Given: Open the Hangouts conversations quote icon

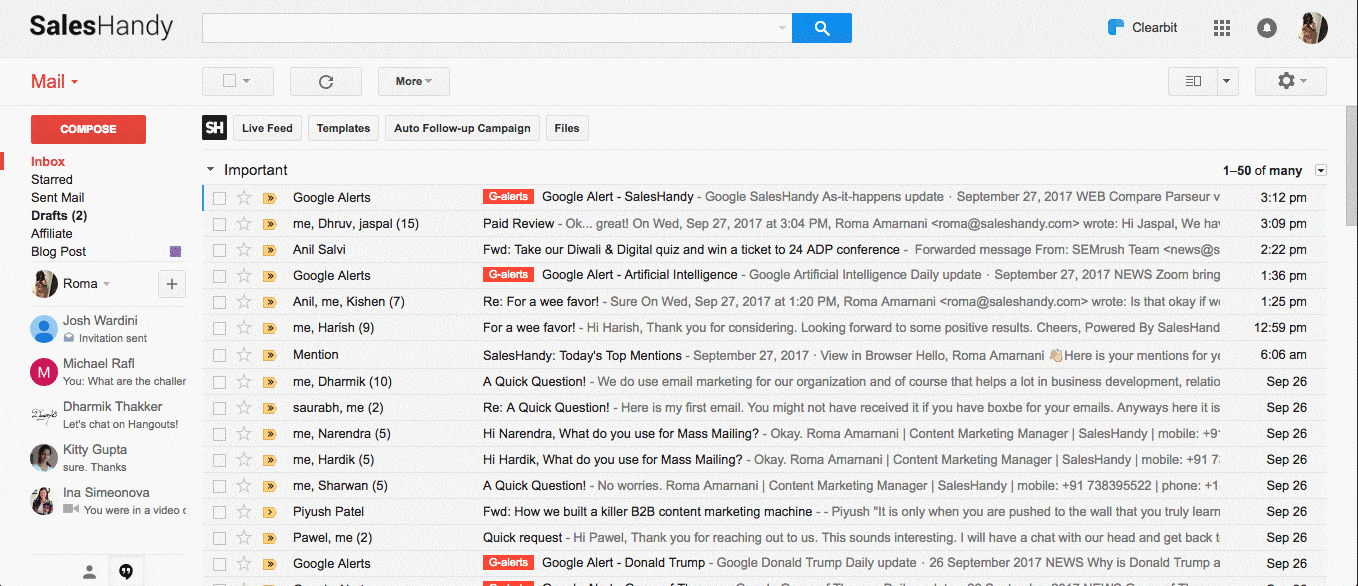Looking at the screenshot, I should pos(126,571).
